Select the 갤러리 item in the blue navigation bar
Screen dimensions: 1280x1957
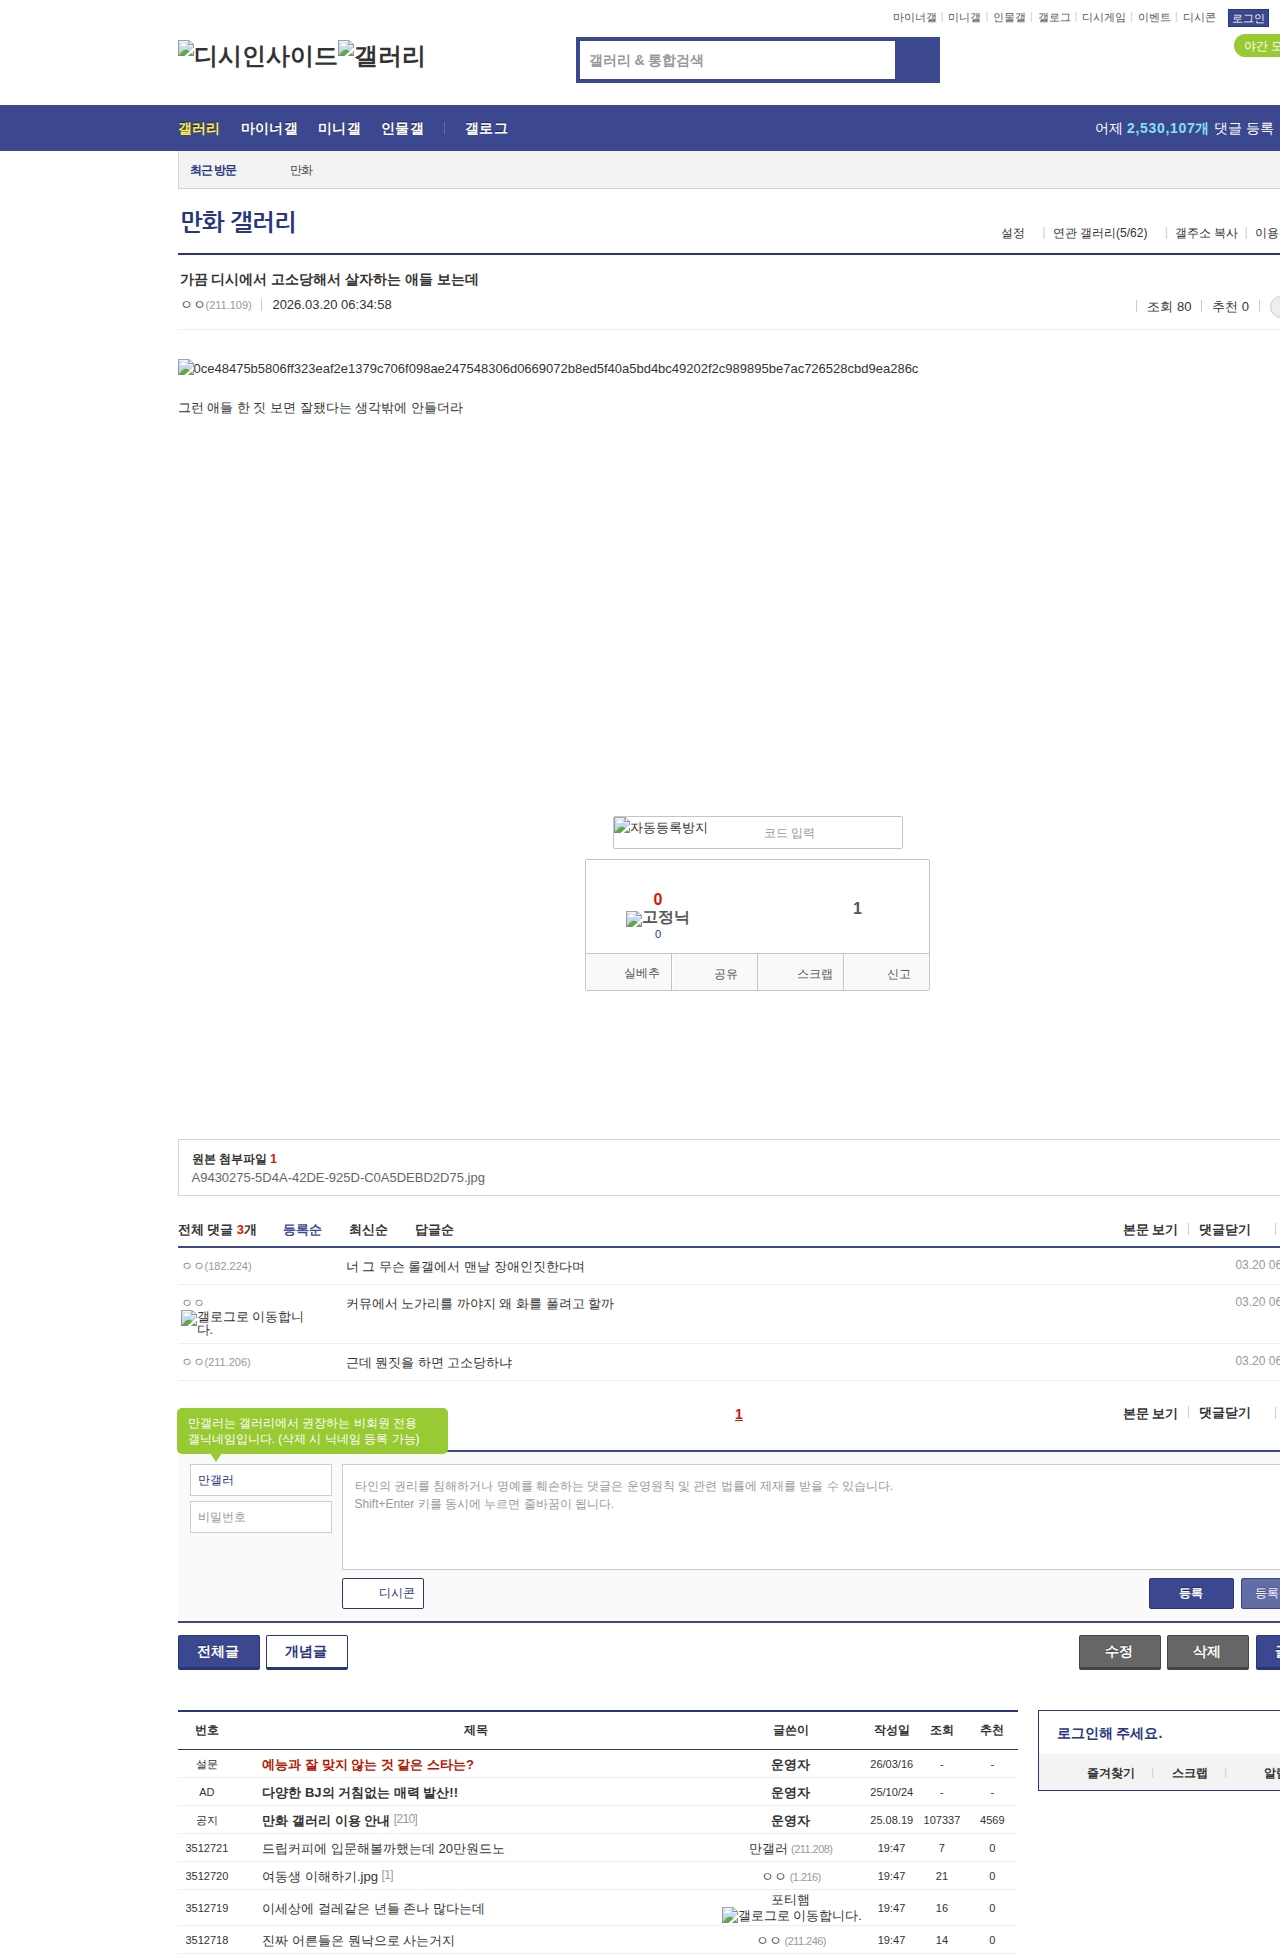tap(199, 128)
